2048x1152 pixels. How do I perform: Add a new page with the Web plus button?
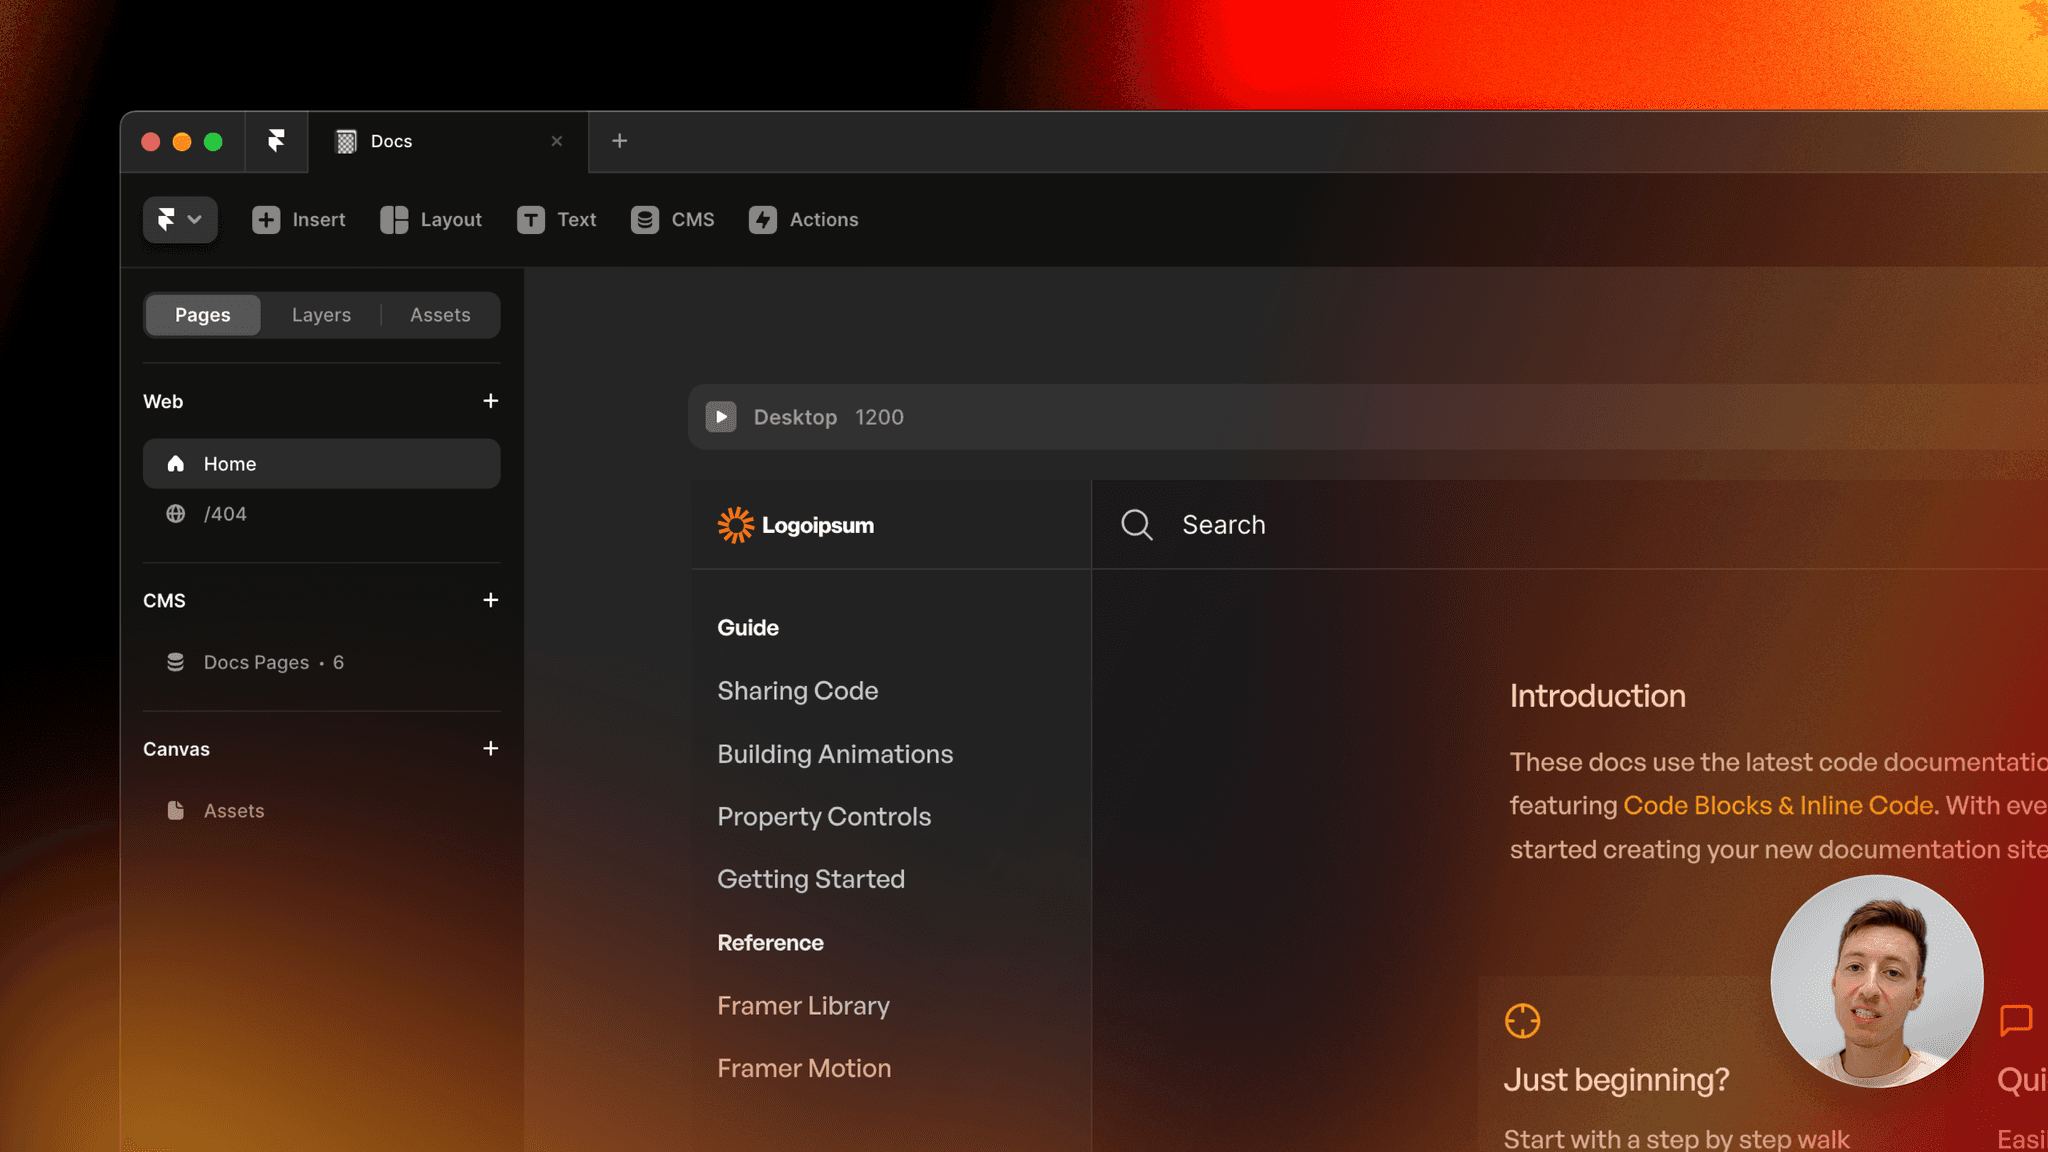point(490,400)
